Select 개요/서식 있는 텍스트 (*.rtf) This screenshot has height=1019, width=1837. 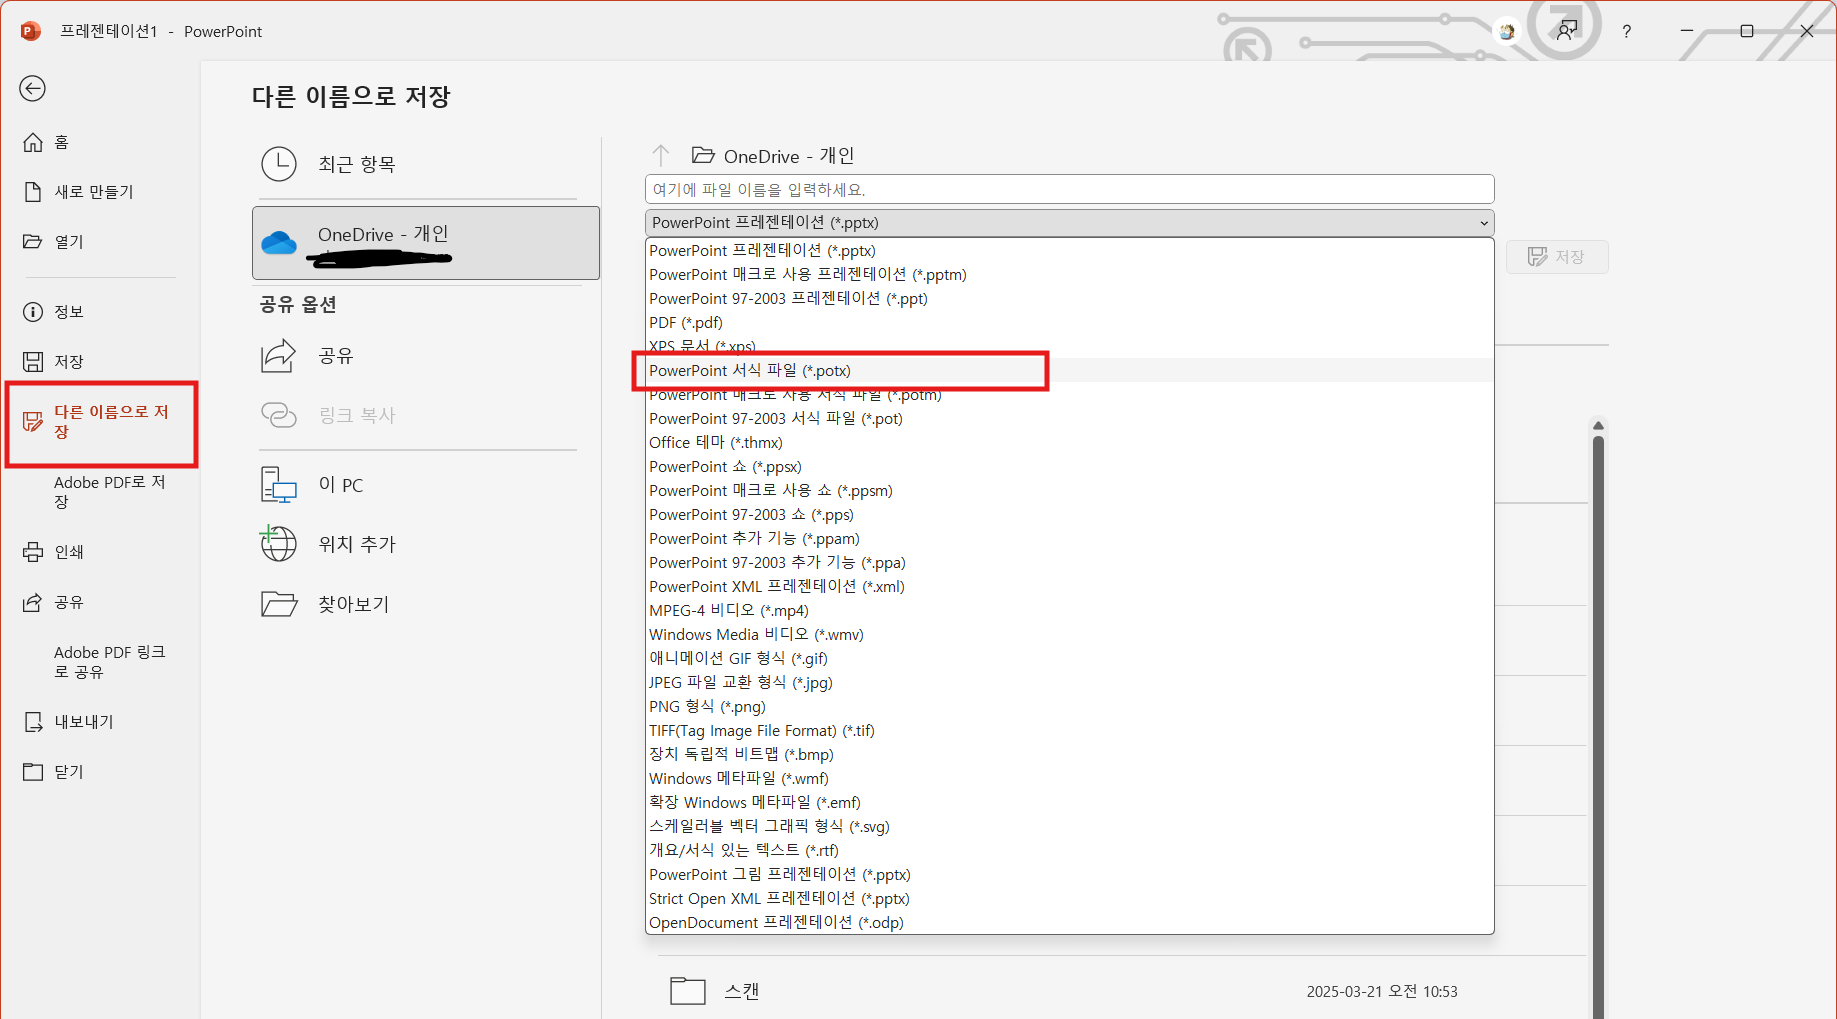pyautogui.click(x=1070, y=851)
